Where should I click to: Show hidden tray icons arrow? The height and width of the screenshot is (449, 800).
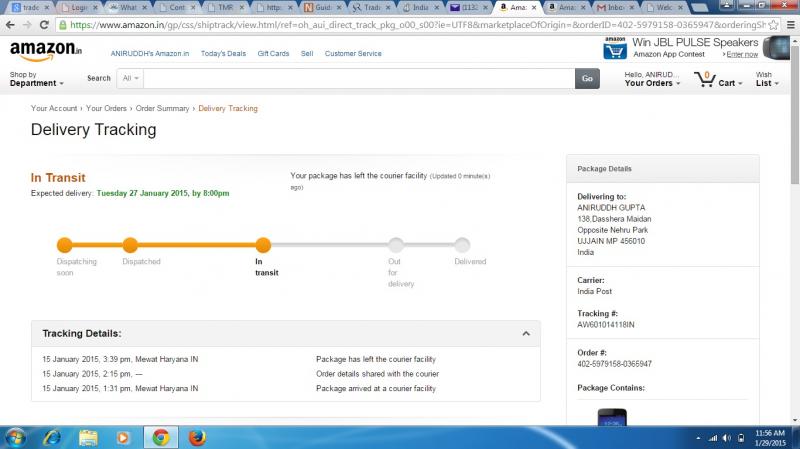click(698, 438)
